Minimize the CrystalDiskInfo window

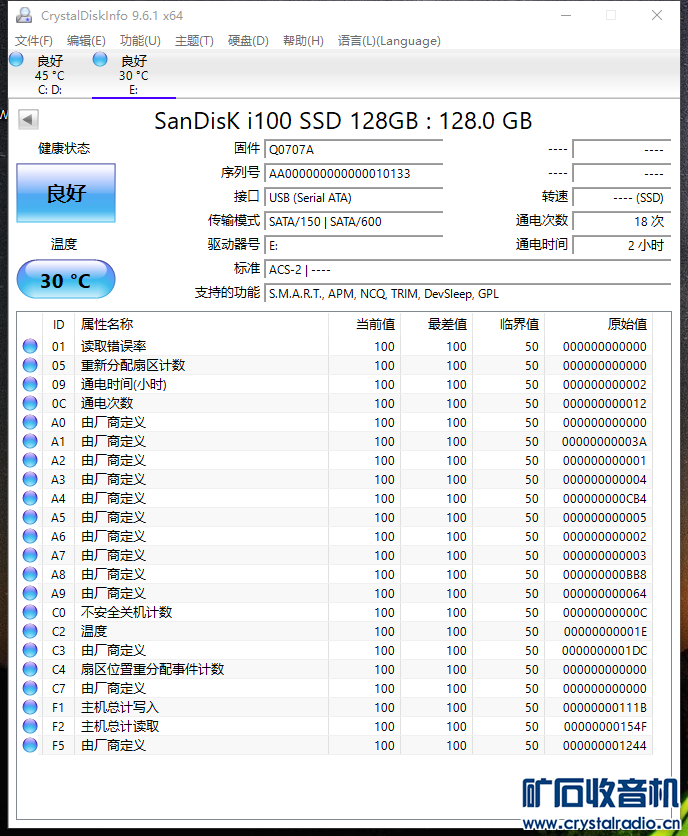click(566, 15)
